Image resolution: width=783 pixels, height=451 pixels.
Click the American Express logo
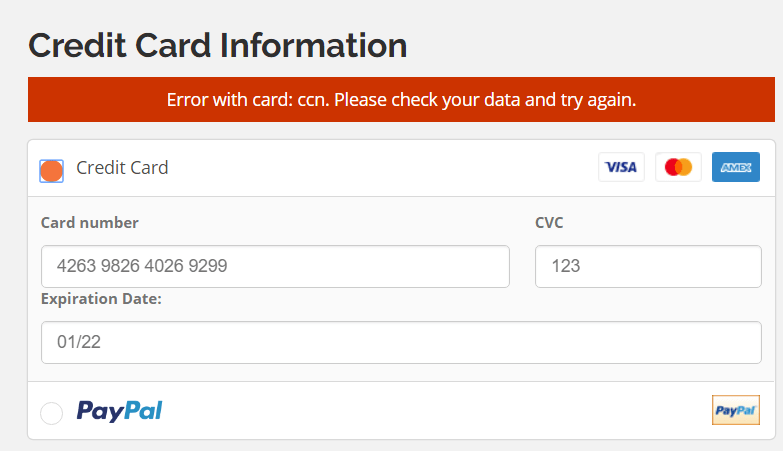(736, 167)
